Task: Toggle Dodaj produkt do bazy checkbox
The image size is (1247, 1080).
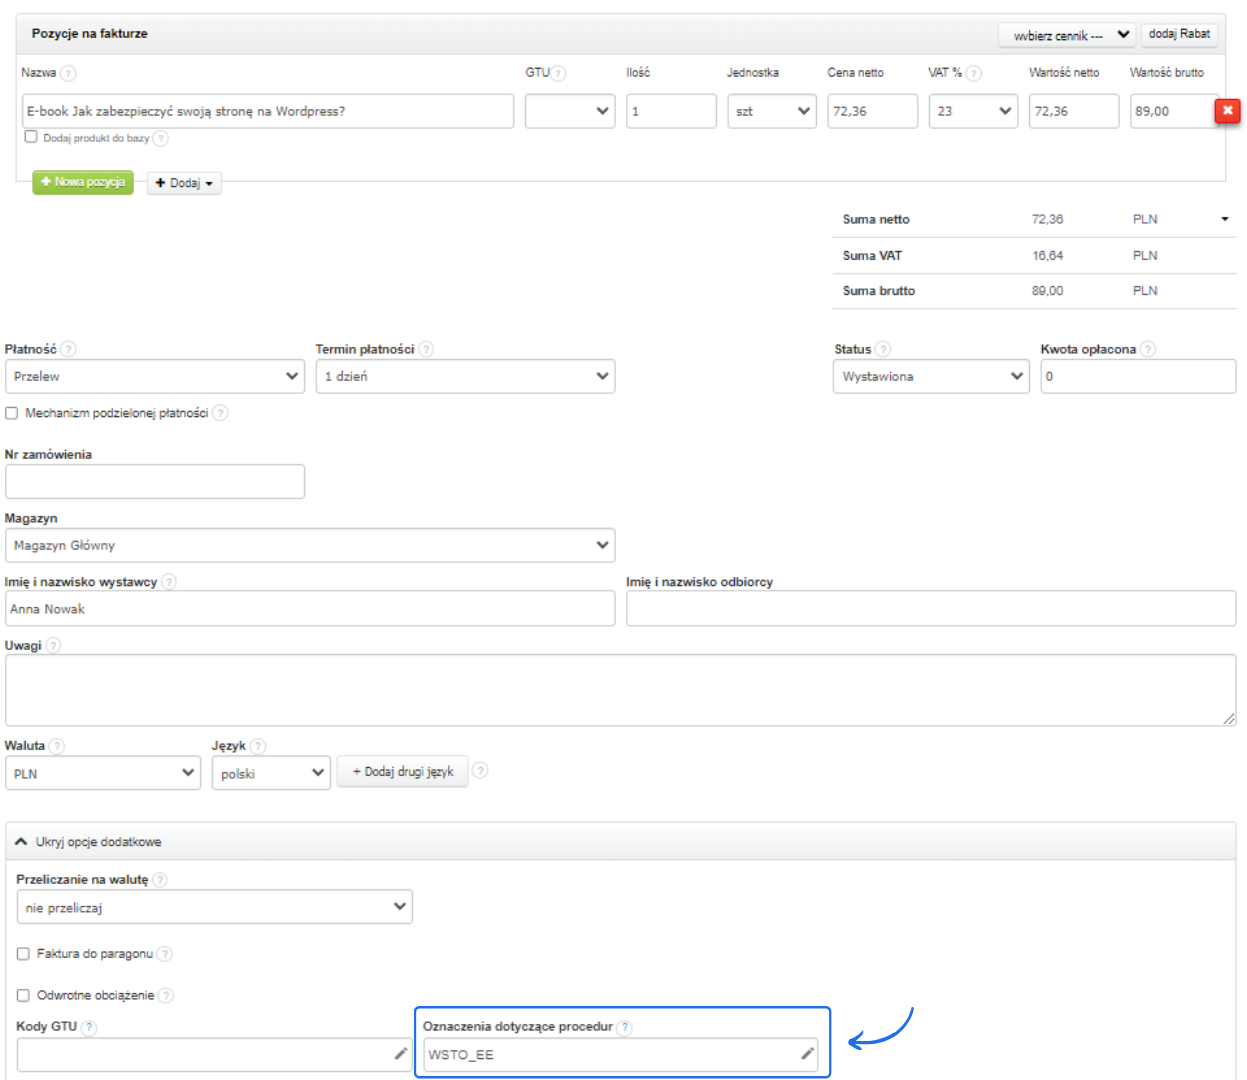Action: coord(31,137)
